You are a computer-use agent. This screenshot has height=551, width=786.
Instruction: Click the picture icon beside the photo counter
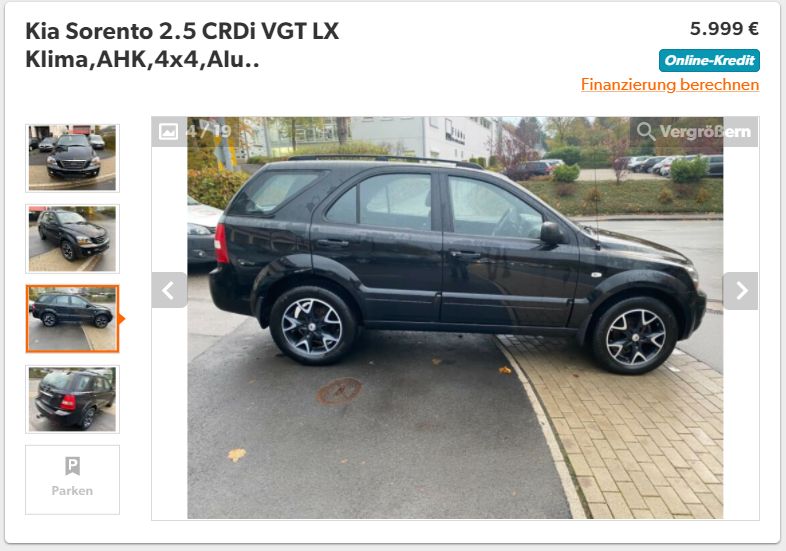point(168,131)
